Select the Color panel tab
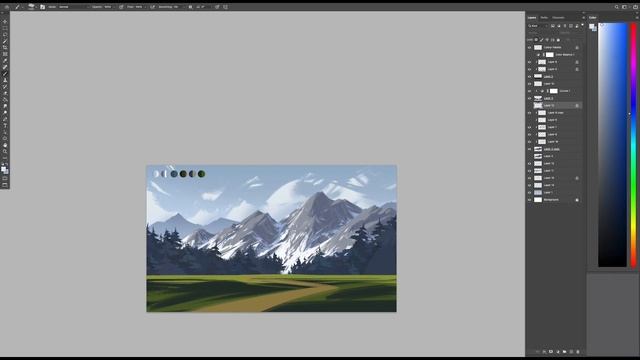Viewport: 640px width, 360px height. pyautogui.click(x=593, y=18)
